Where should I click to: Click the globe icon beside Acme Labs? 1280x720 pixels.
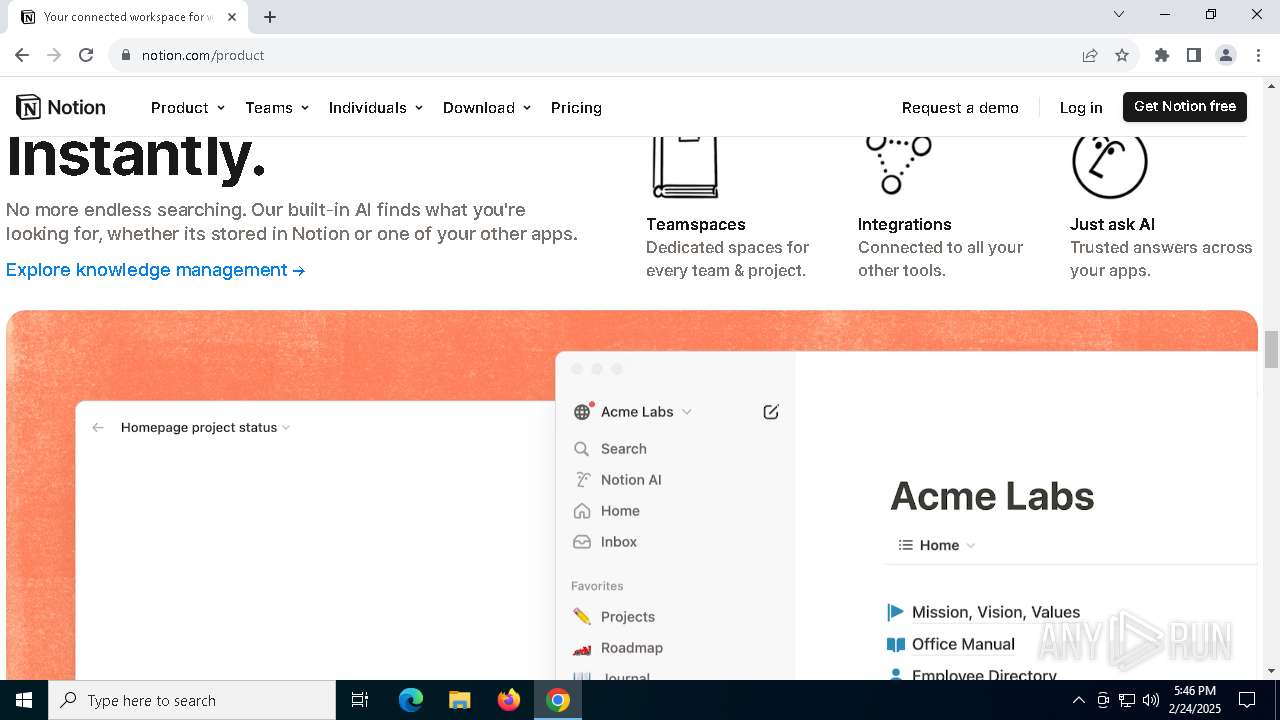pyautogui.click(x=583, y=411)
